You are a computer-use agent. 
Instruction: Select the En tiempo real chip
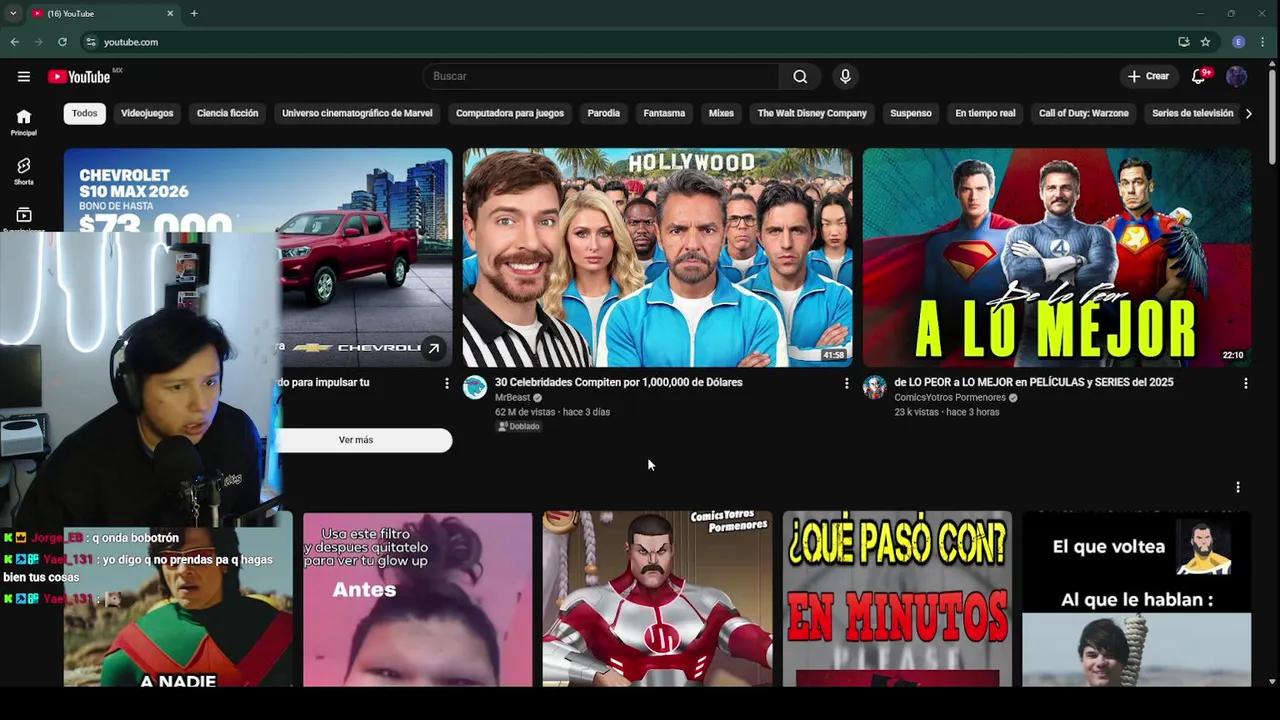[985, 113]
